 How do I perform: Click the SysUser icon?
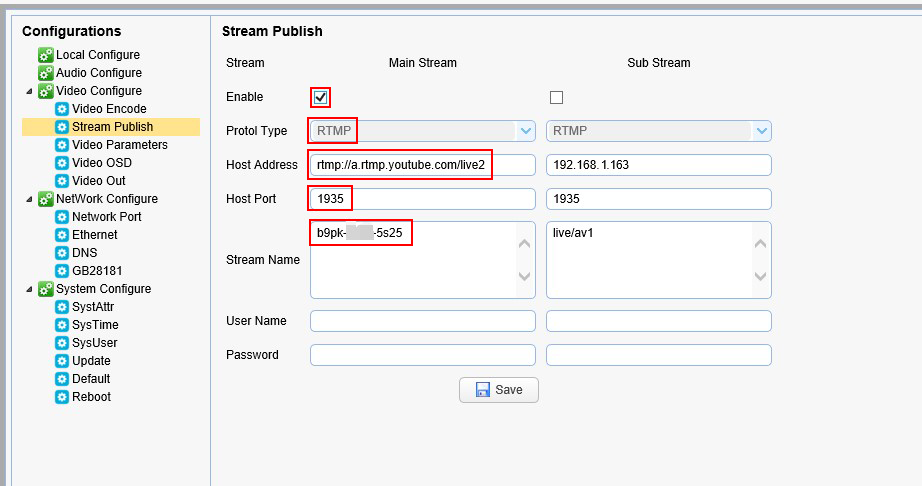(x=62, y=343)
